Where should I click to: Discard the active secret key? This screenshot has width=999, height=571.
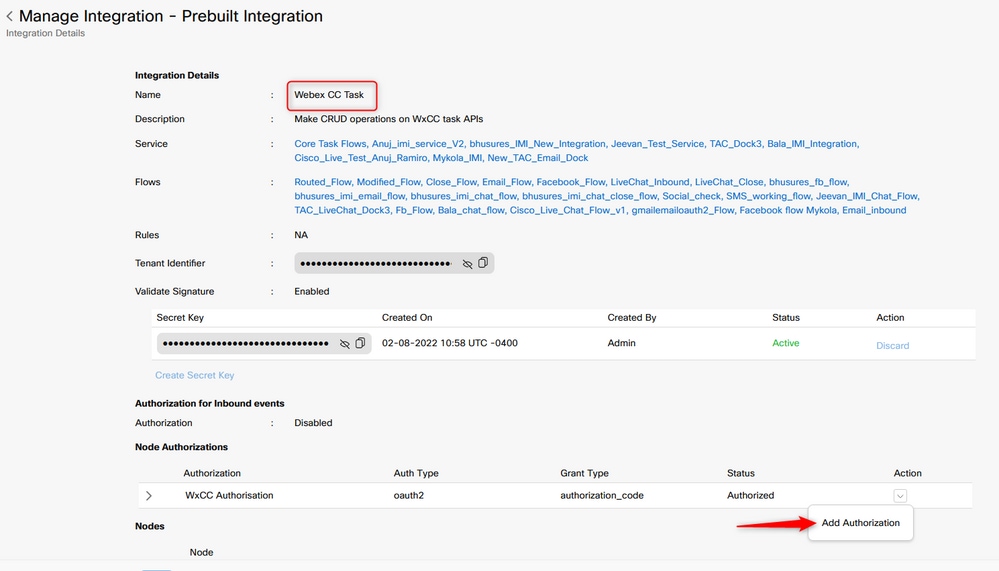[892, 345]
